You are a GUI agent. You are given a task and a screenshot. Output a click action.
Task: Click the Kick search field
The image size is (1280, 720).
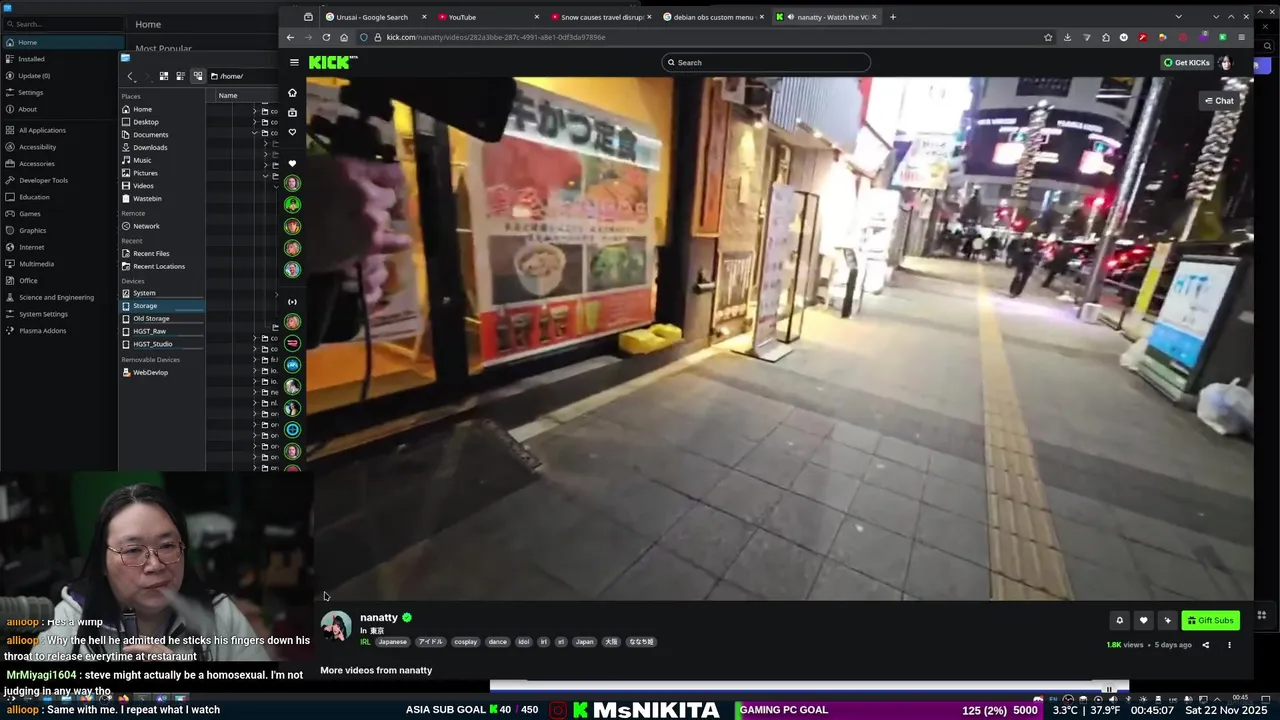(x=768, y=62)
